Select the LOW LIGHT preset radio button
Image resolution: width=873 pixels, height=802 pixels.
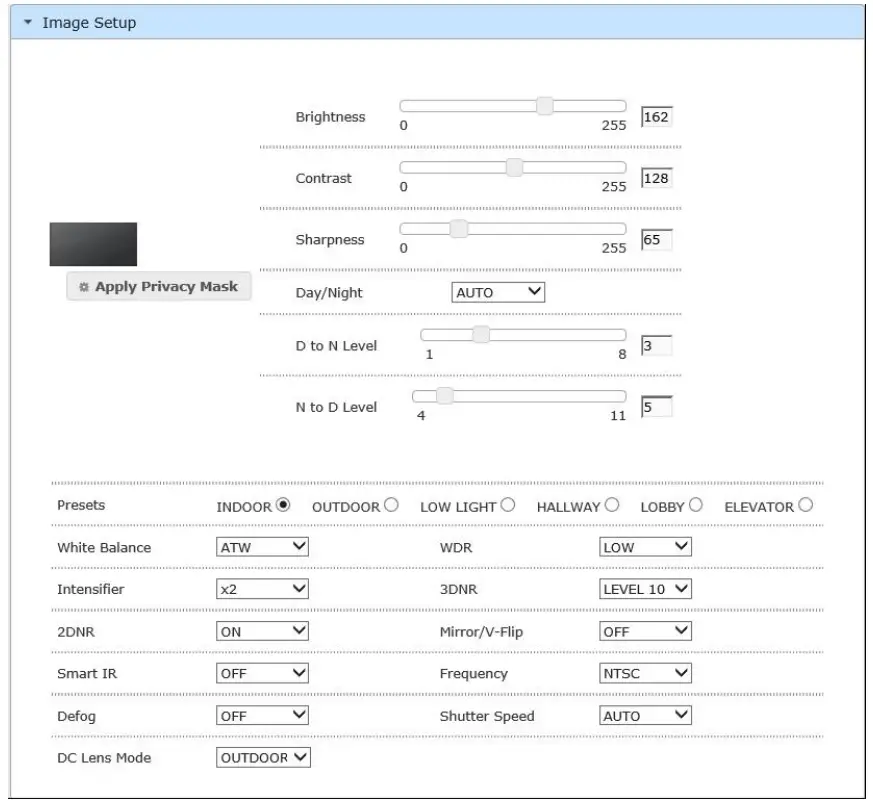tap(507, 505)
